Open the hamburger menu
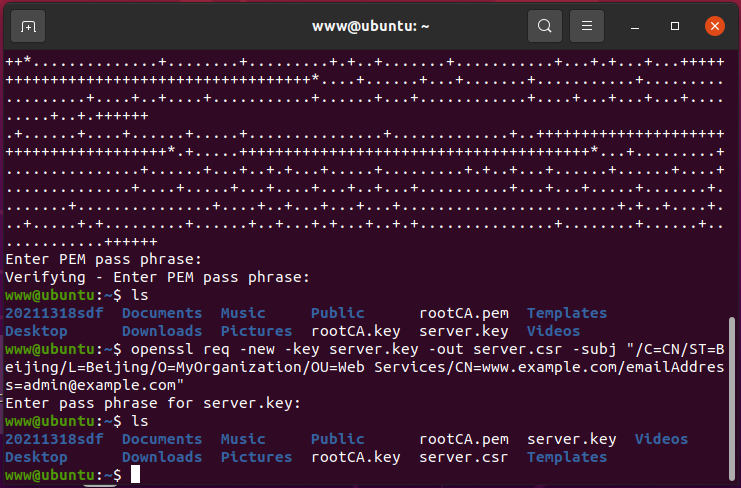 click(586, 26)
